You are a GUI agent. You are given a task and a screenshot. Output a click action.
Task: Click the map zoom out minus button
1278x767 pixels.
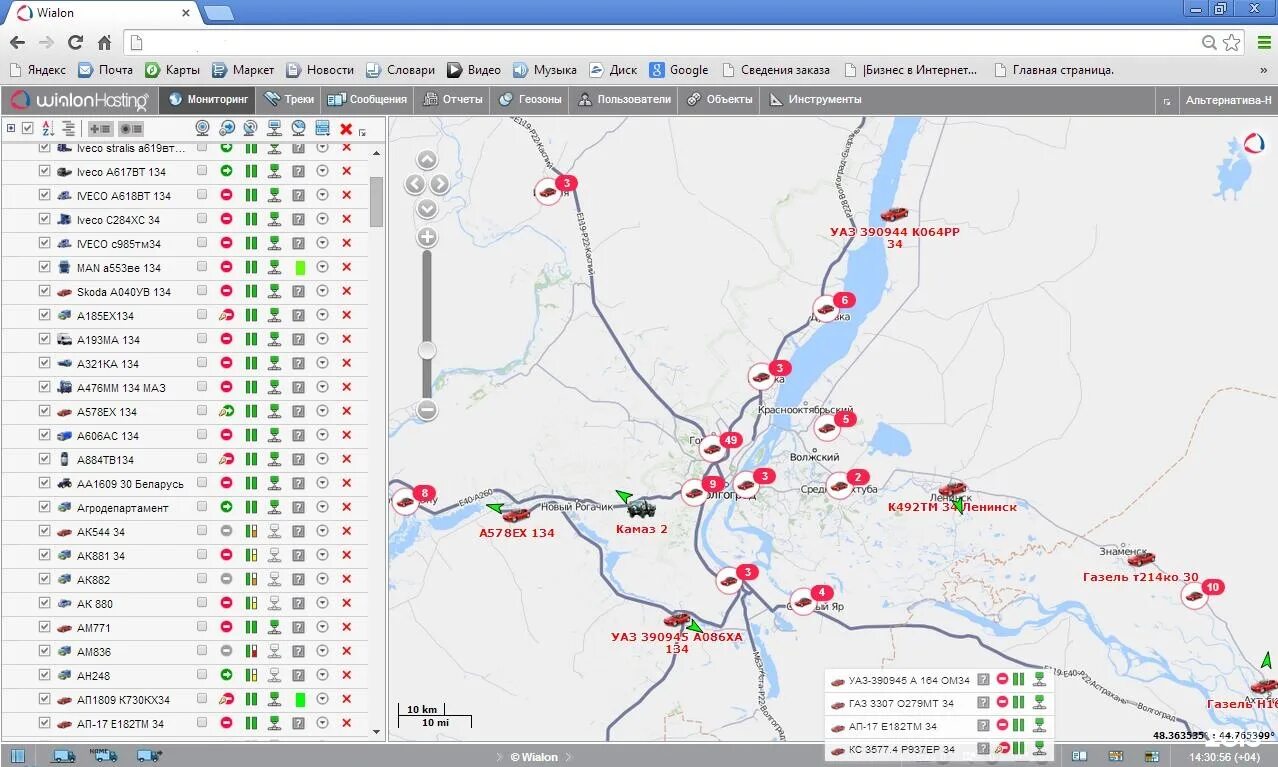coord(427,409)
